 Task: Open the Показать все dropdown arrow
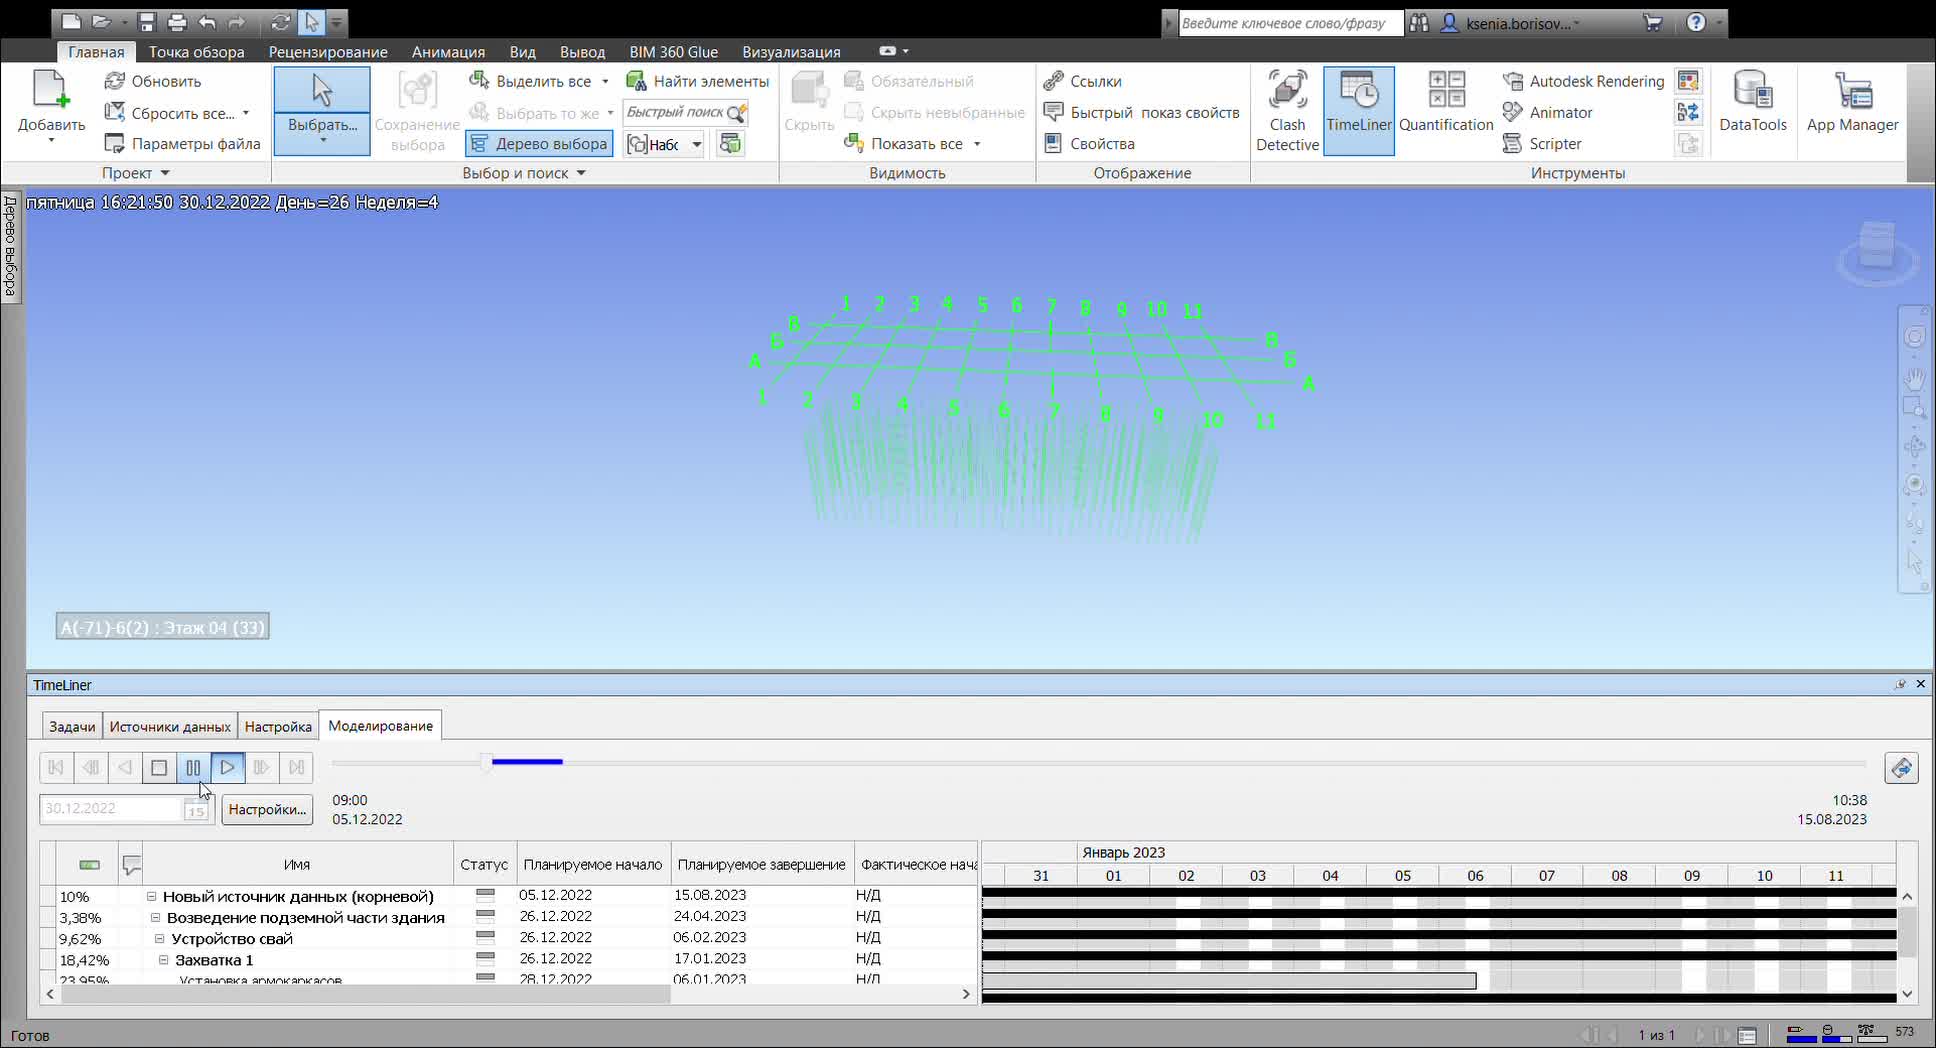pos(977,144)
